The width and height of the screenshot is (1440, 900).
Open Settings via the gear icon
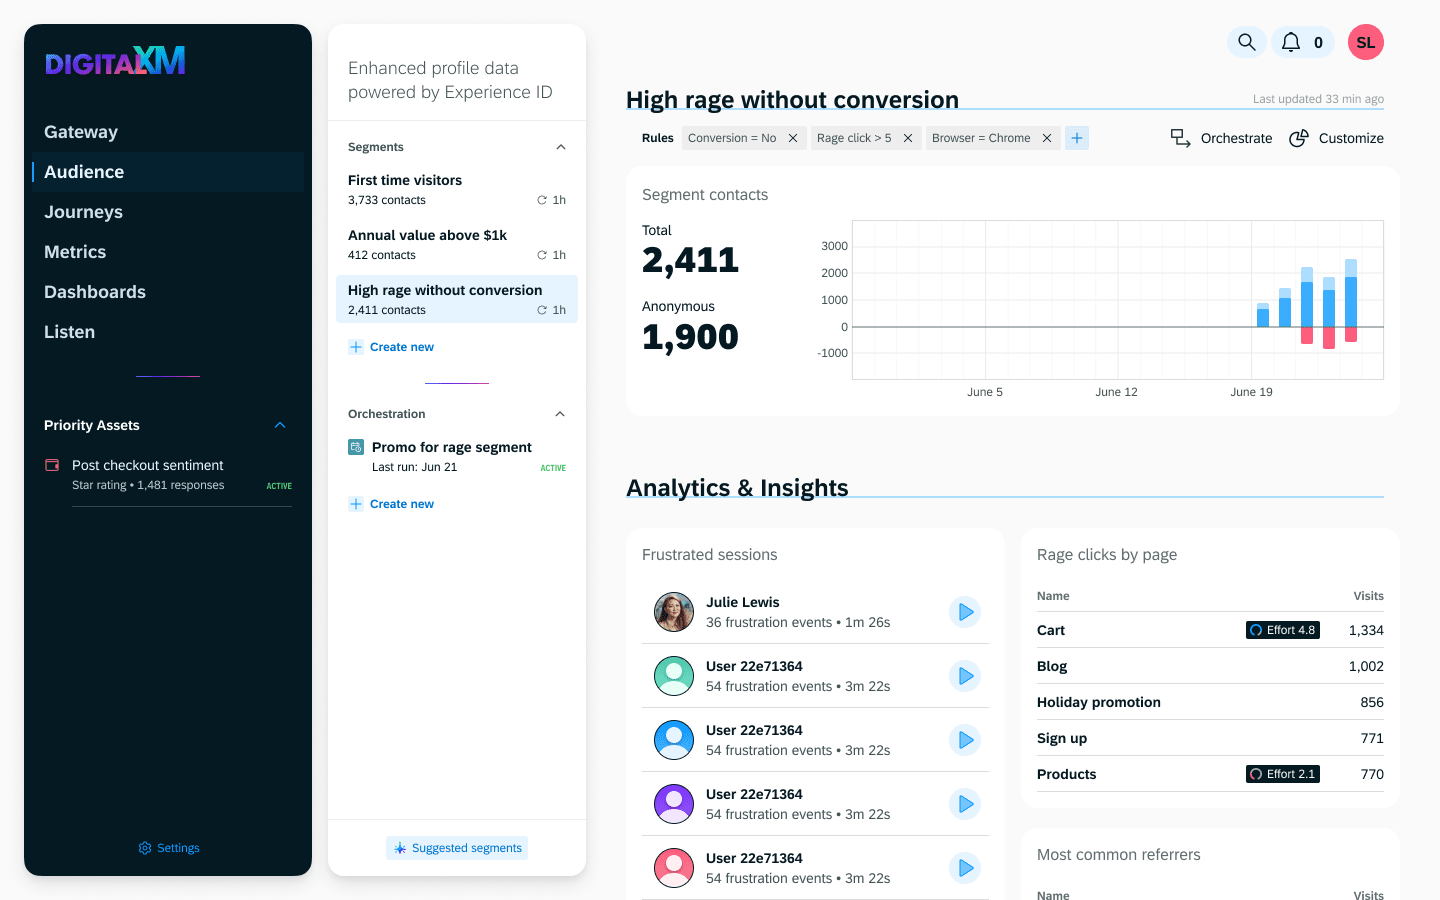click(x=143, y=847)
